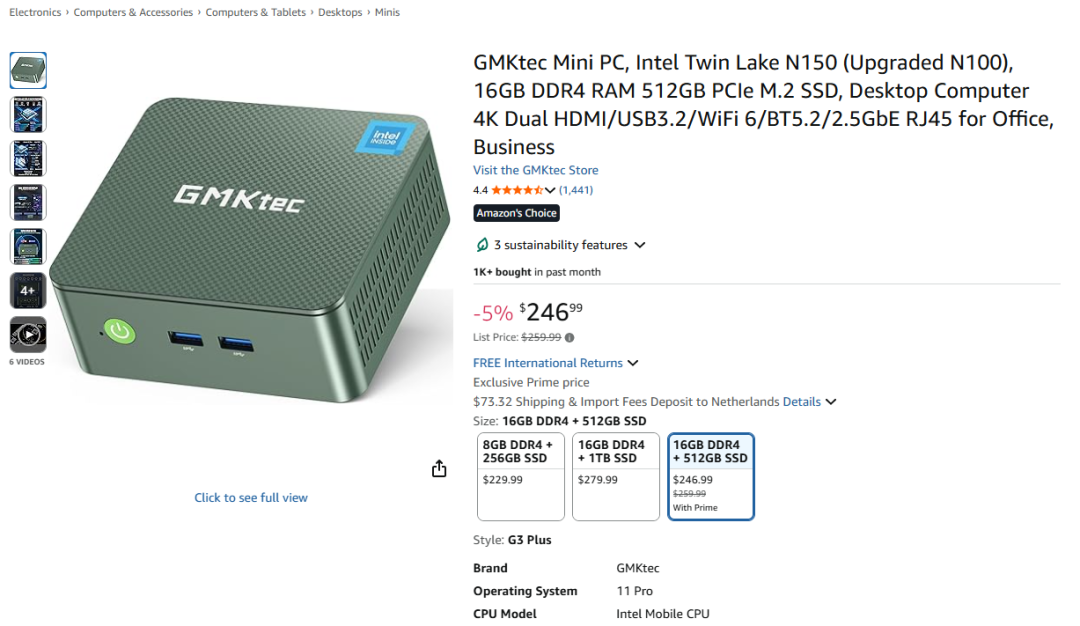Click to see full view of product image
This screenshot has width=1080, height=626.
[251, 497]
